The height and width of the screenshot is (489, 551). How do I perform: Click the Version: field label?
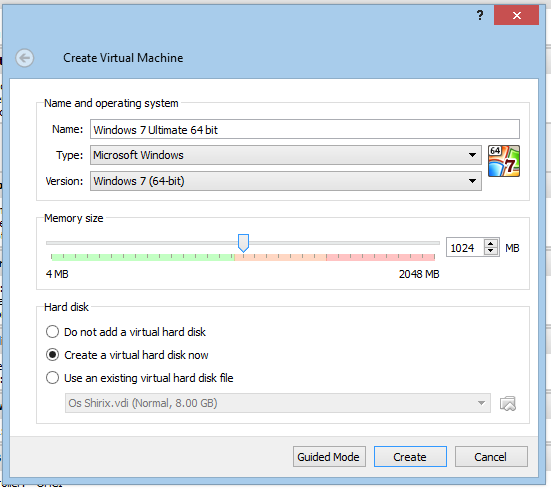(64, 181)
